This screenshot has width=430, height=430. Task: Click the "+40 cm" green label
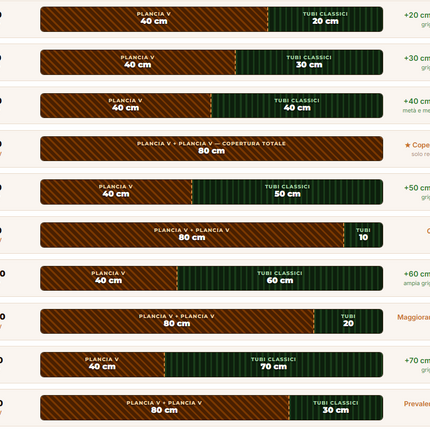(x=417, y=101)
